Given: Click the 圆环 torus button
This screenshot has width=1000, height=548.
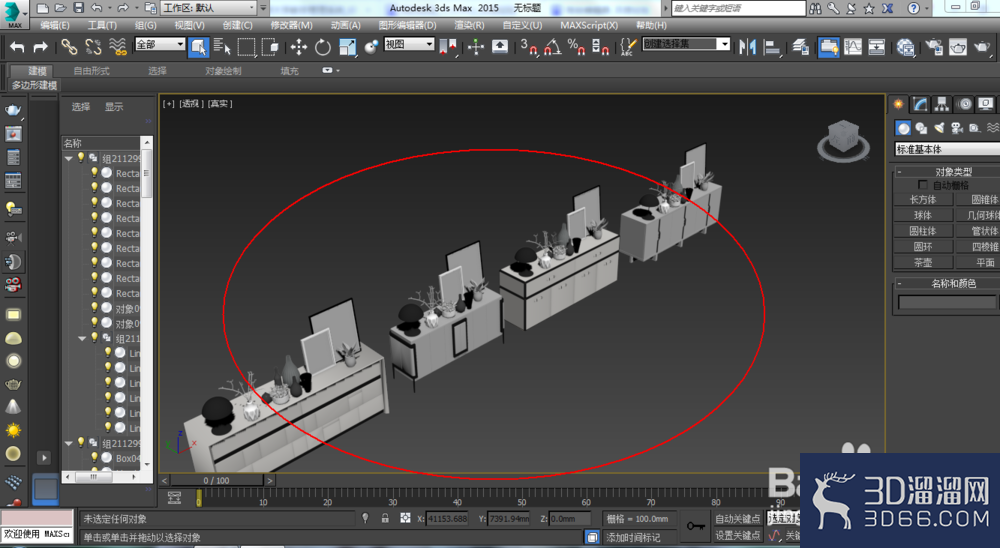Looking at the screenshot, I should click(923, 246).
